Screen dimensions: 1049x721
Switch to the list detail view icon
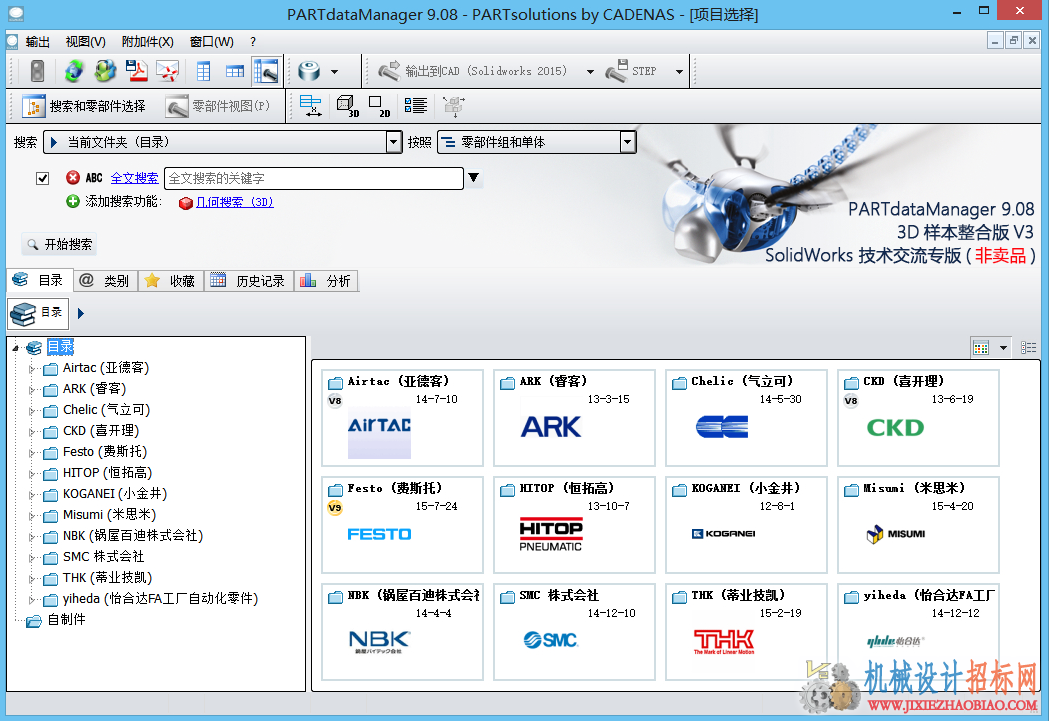pos(1028,347)
